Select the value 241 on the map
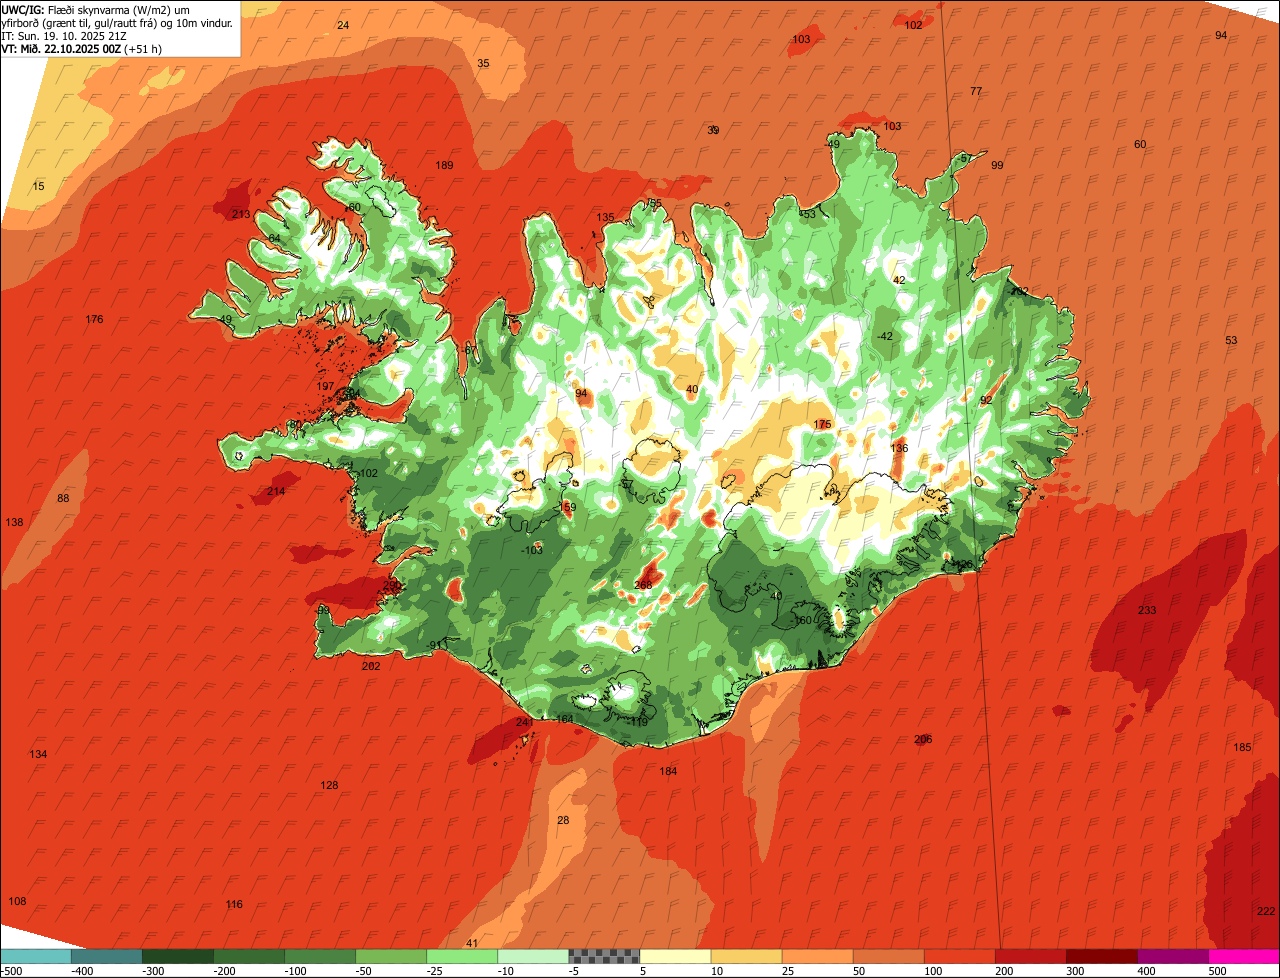Viewport: 1280px width, 978px height. [525, 722]
